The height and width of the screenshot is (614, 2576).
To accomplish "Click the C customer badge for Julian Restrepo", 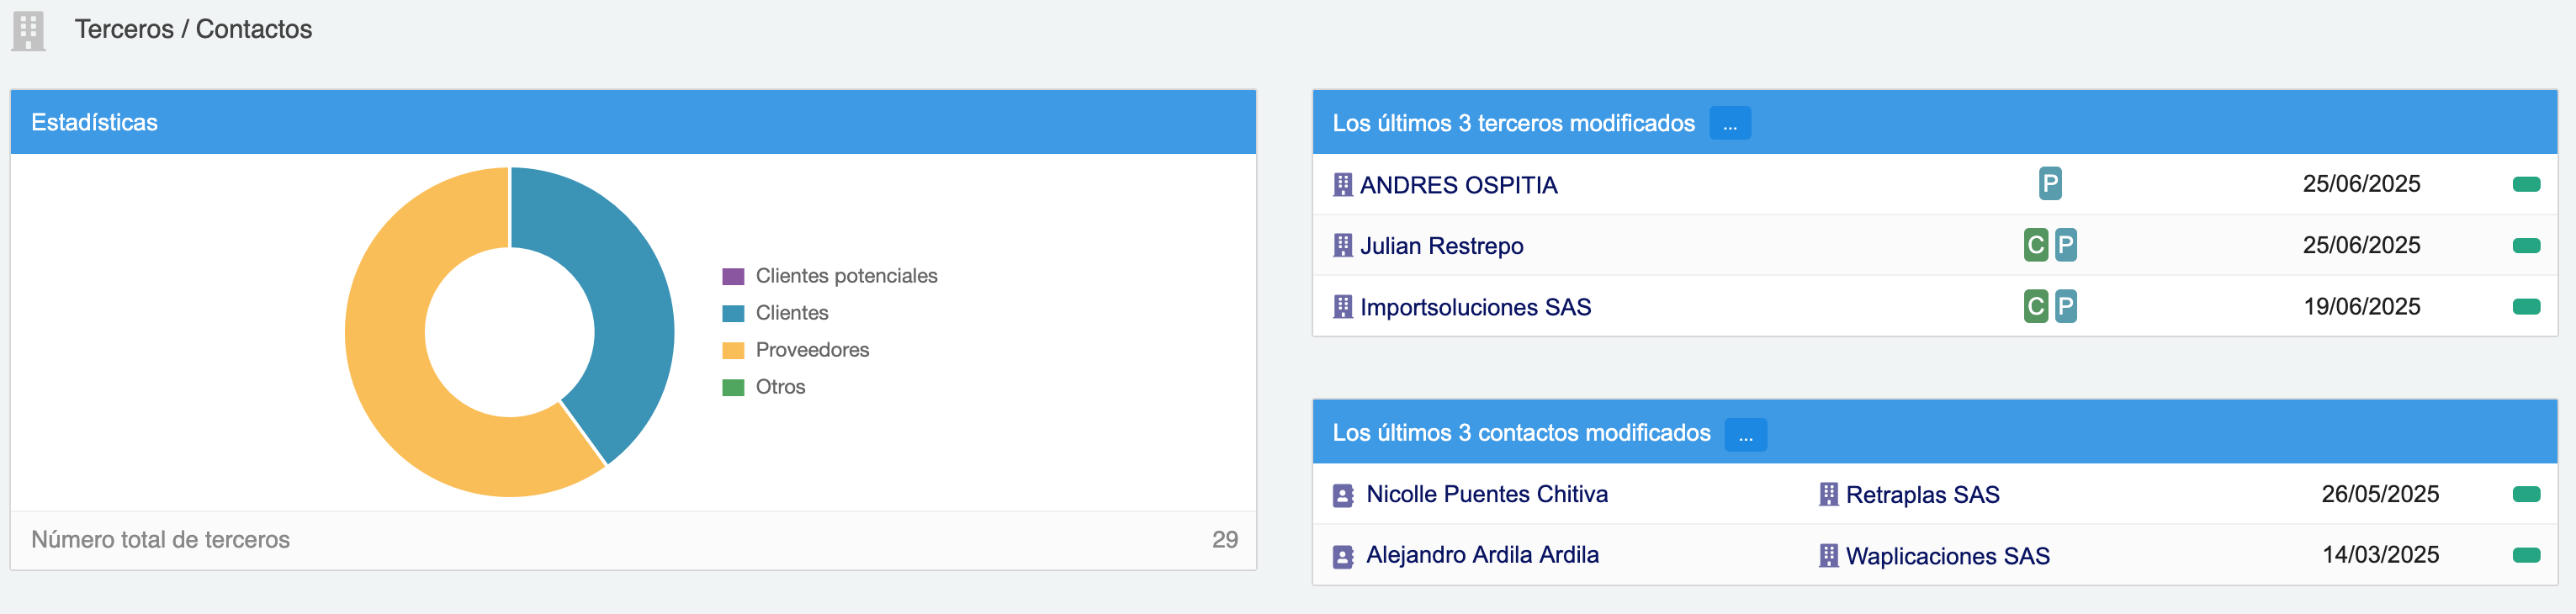I will coord(2035,245).
